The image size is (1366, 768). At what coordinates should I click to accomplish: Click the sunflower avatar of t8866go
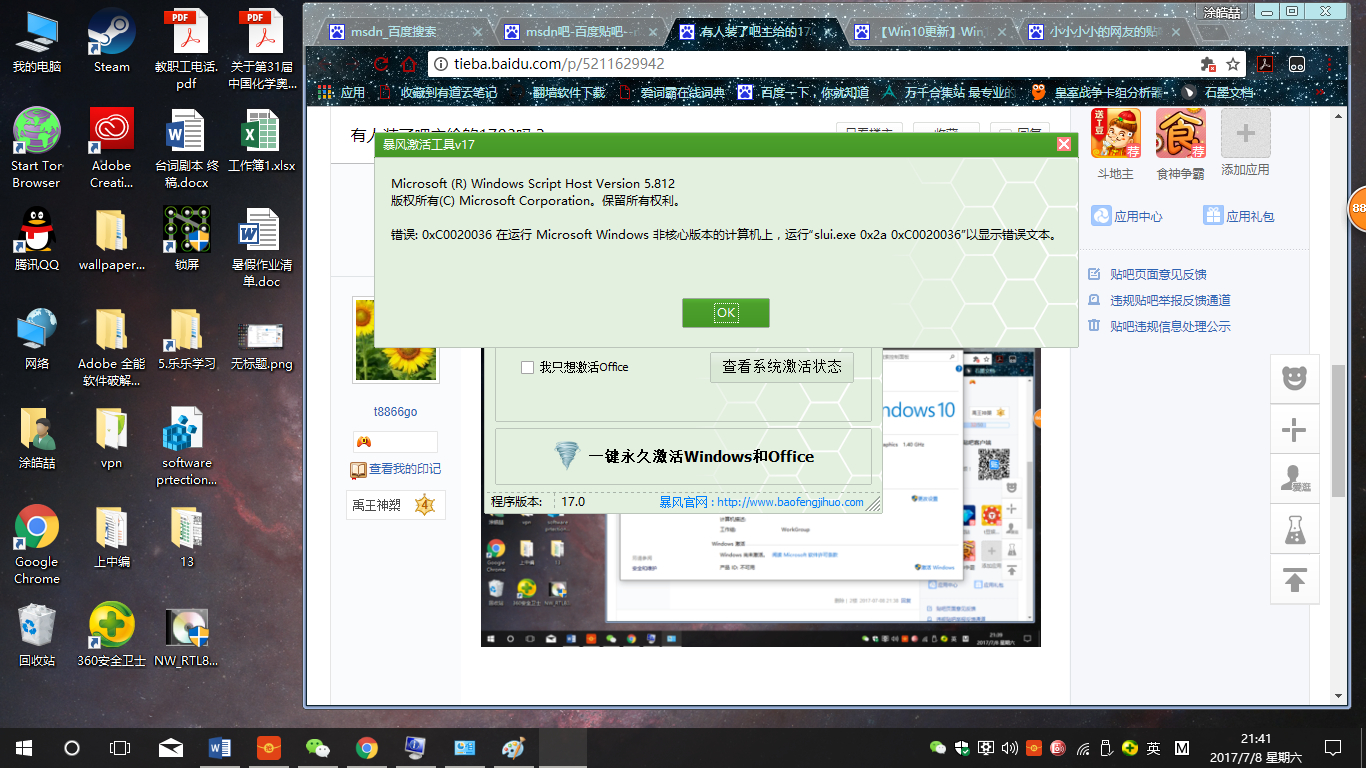(x=396, y=340)
